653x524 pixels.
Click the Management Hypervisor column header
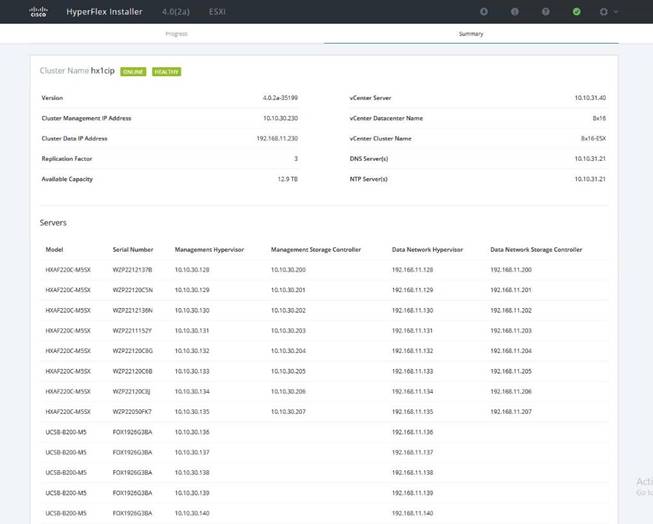(x=209, y=250)
